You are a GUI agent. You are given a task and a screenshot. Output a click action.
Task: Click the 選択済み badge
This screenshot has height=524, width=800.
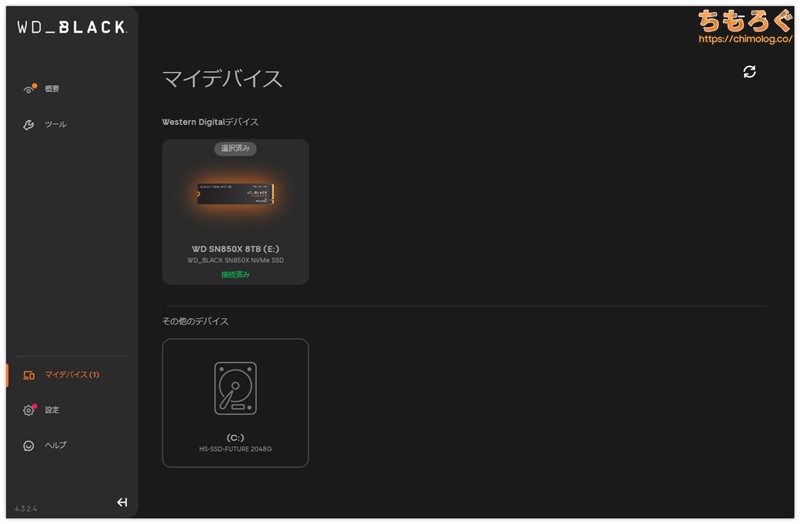[x=235, y=148]
